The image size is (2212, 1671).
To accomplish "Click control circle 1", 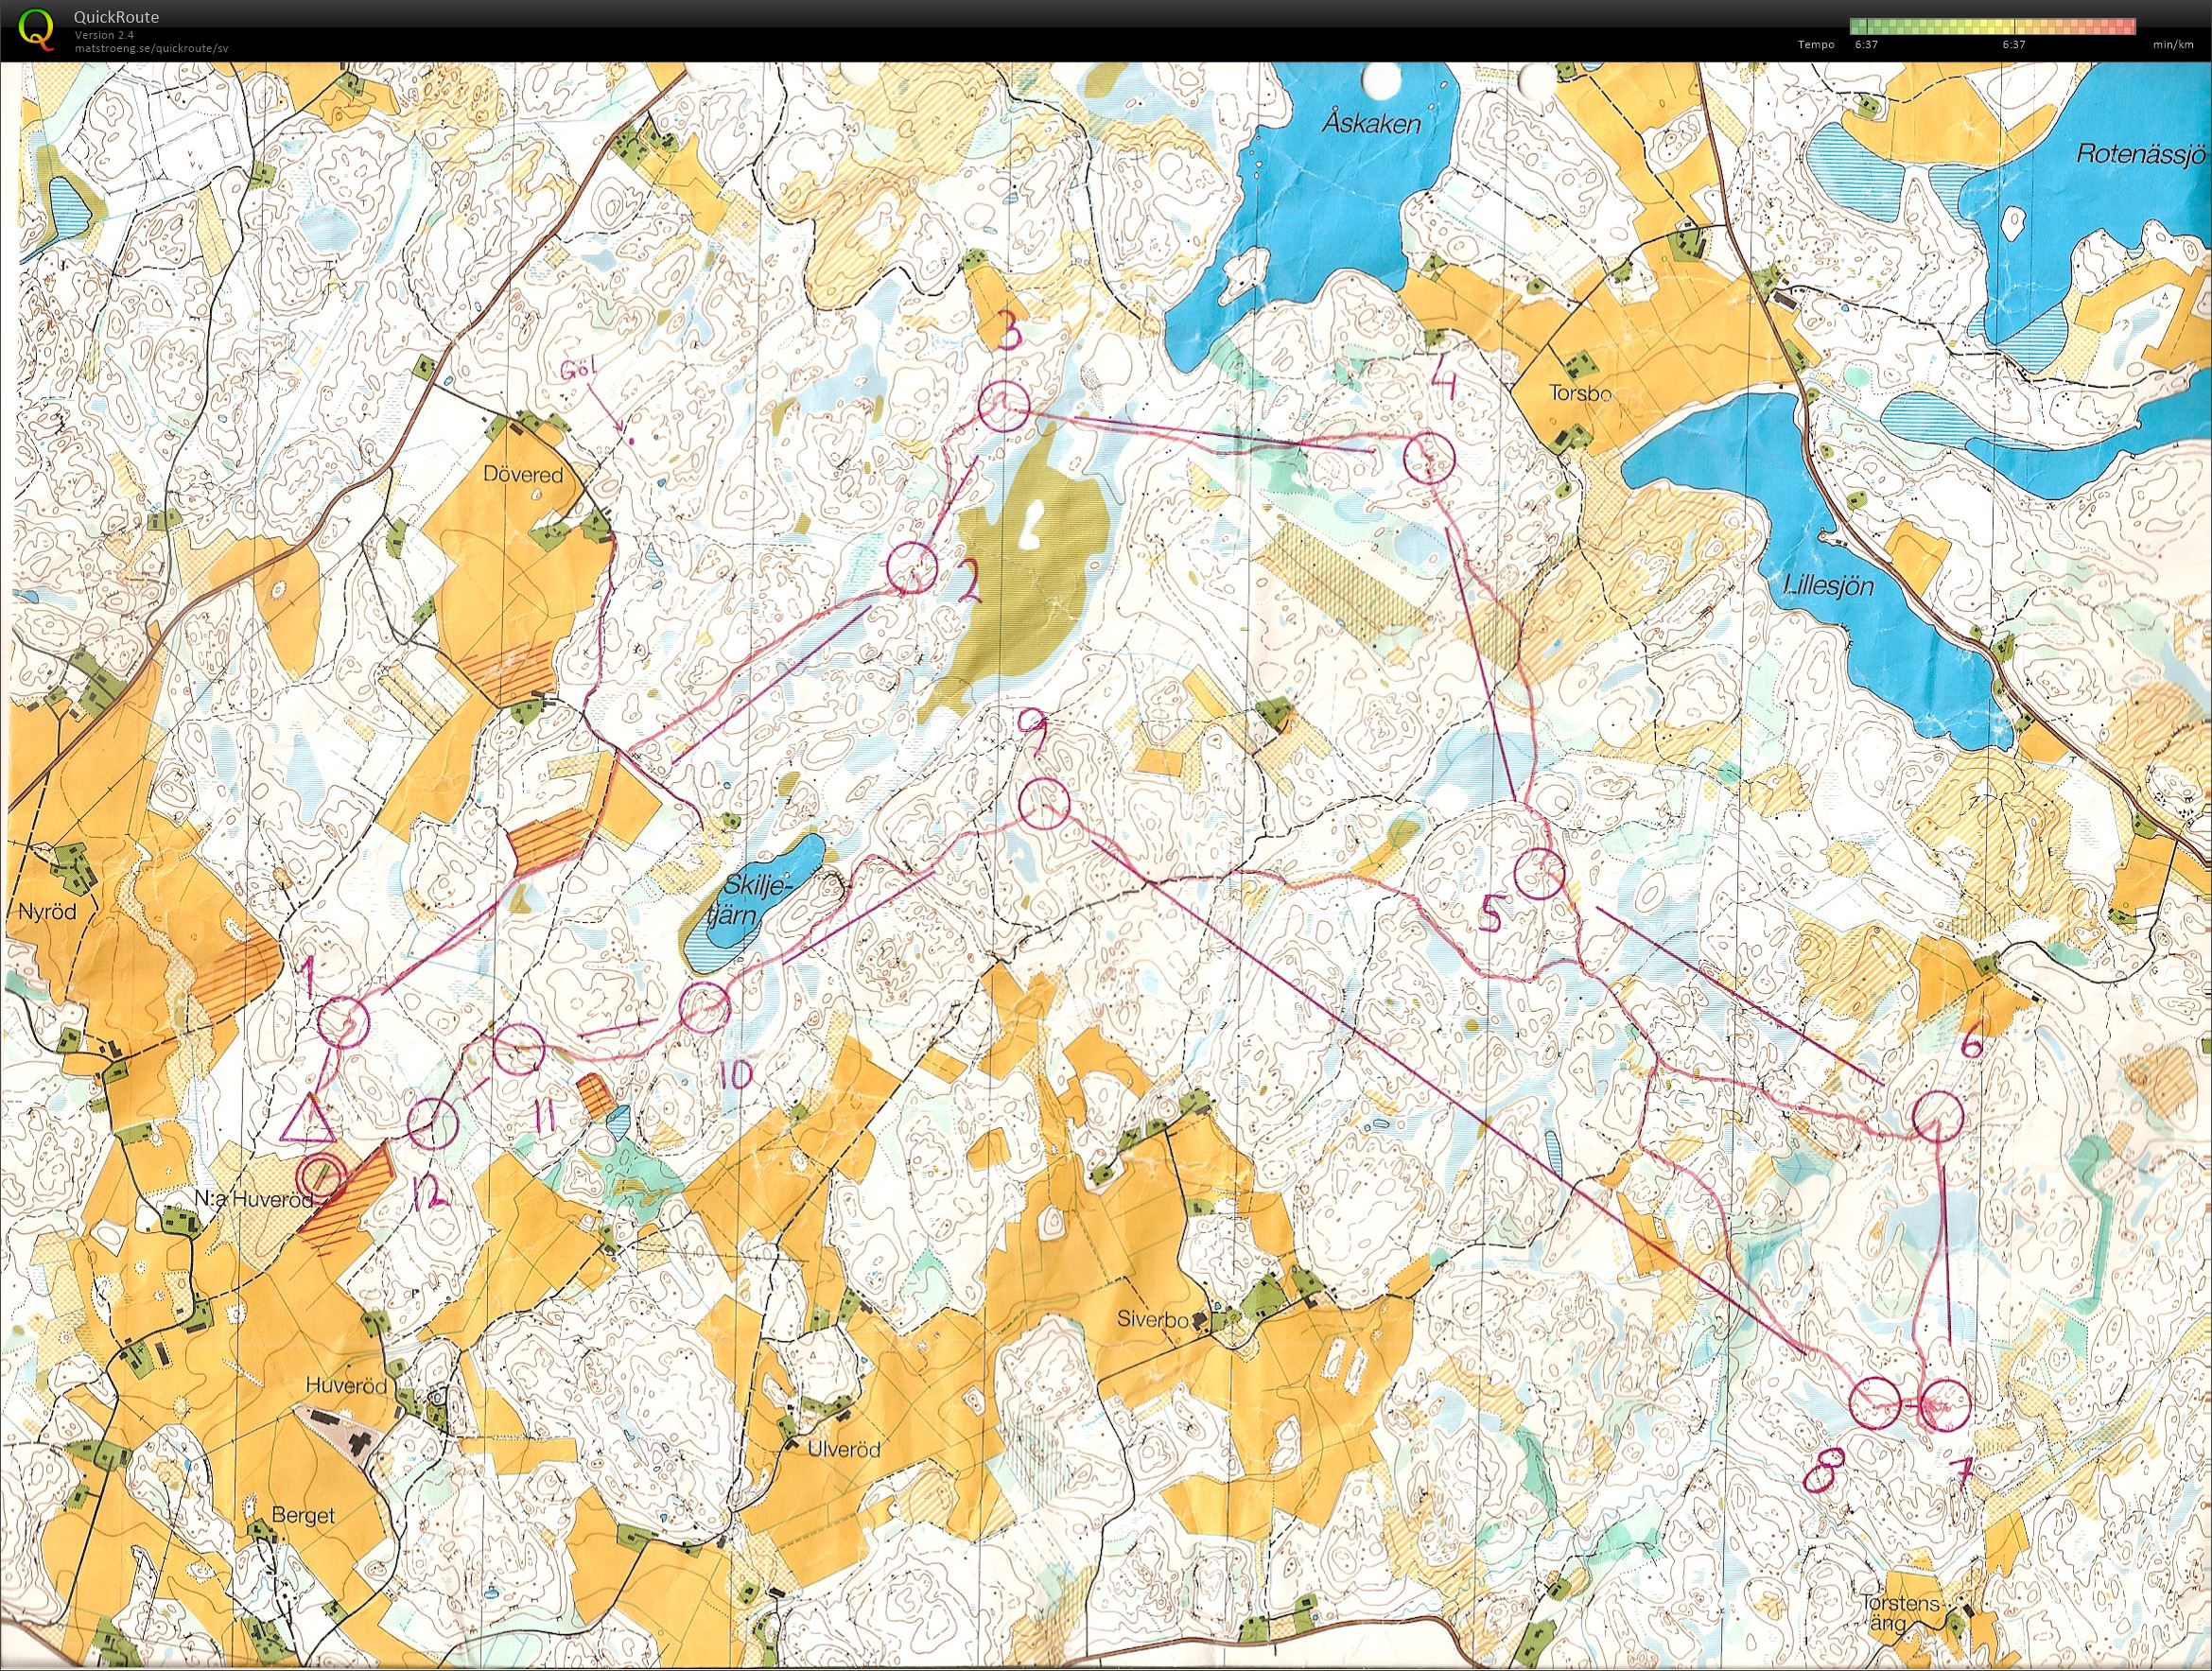I will pyautogui.click(x=344, y=1022).
